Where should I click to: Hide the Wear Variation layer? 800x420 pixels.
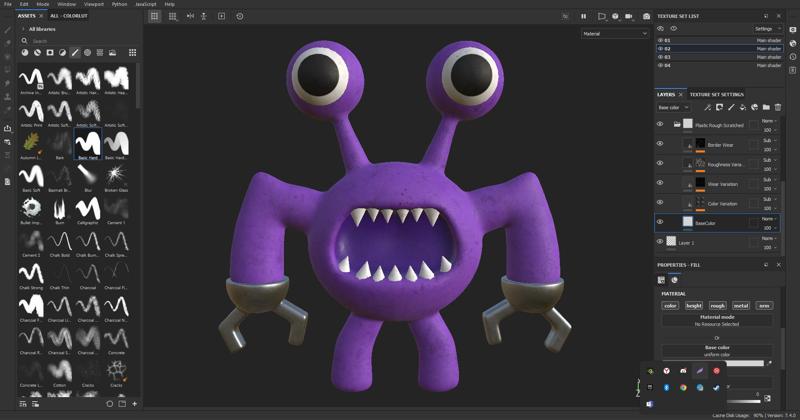(x=660, y=183)
